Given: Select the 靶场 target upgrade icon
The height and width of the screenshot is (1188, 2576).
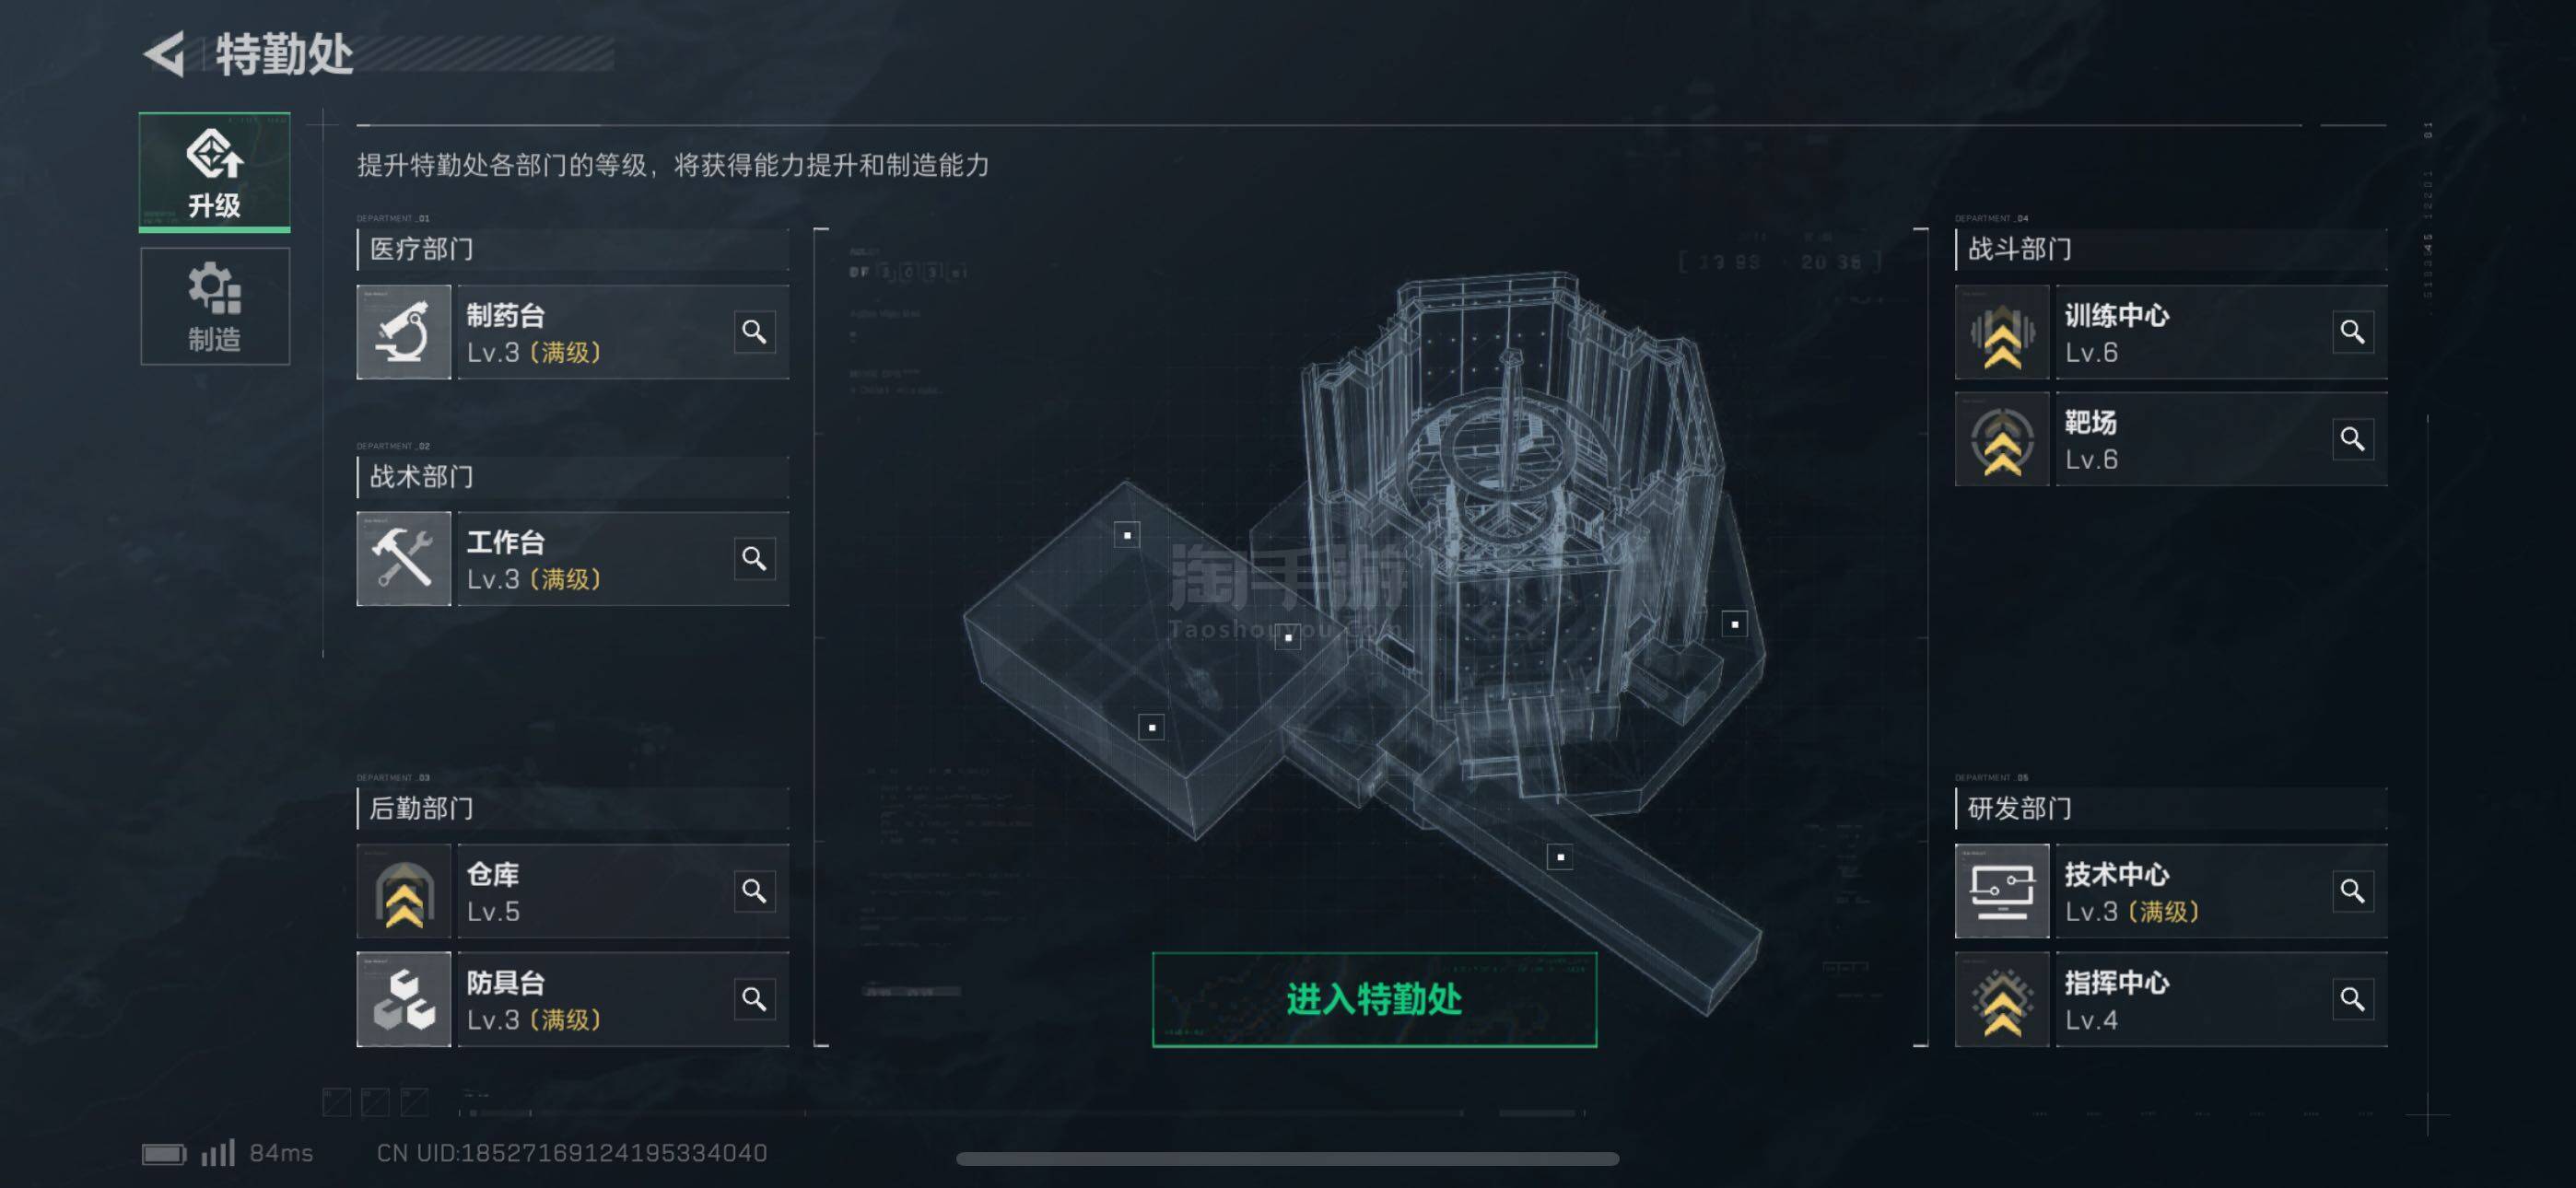Looking at the screenshot, I should tap(2002, 439).
